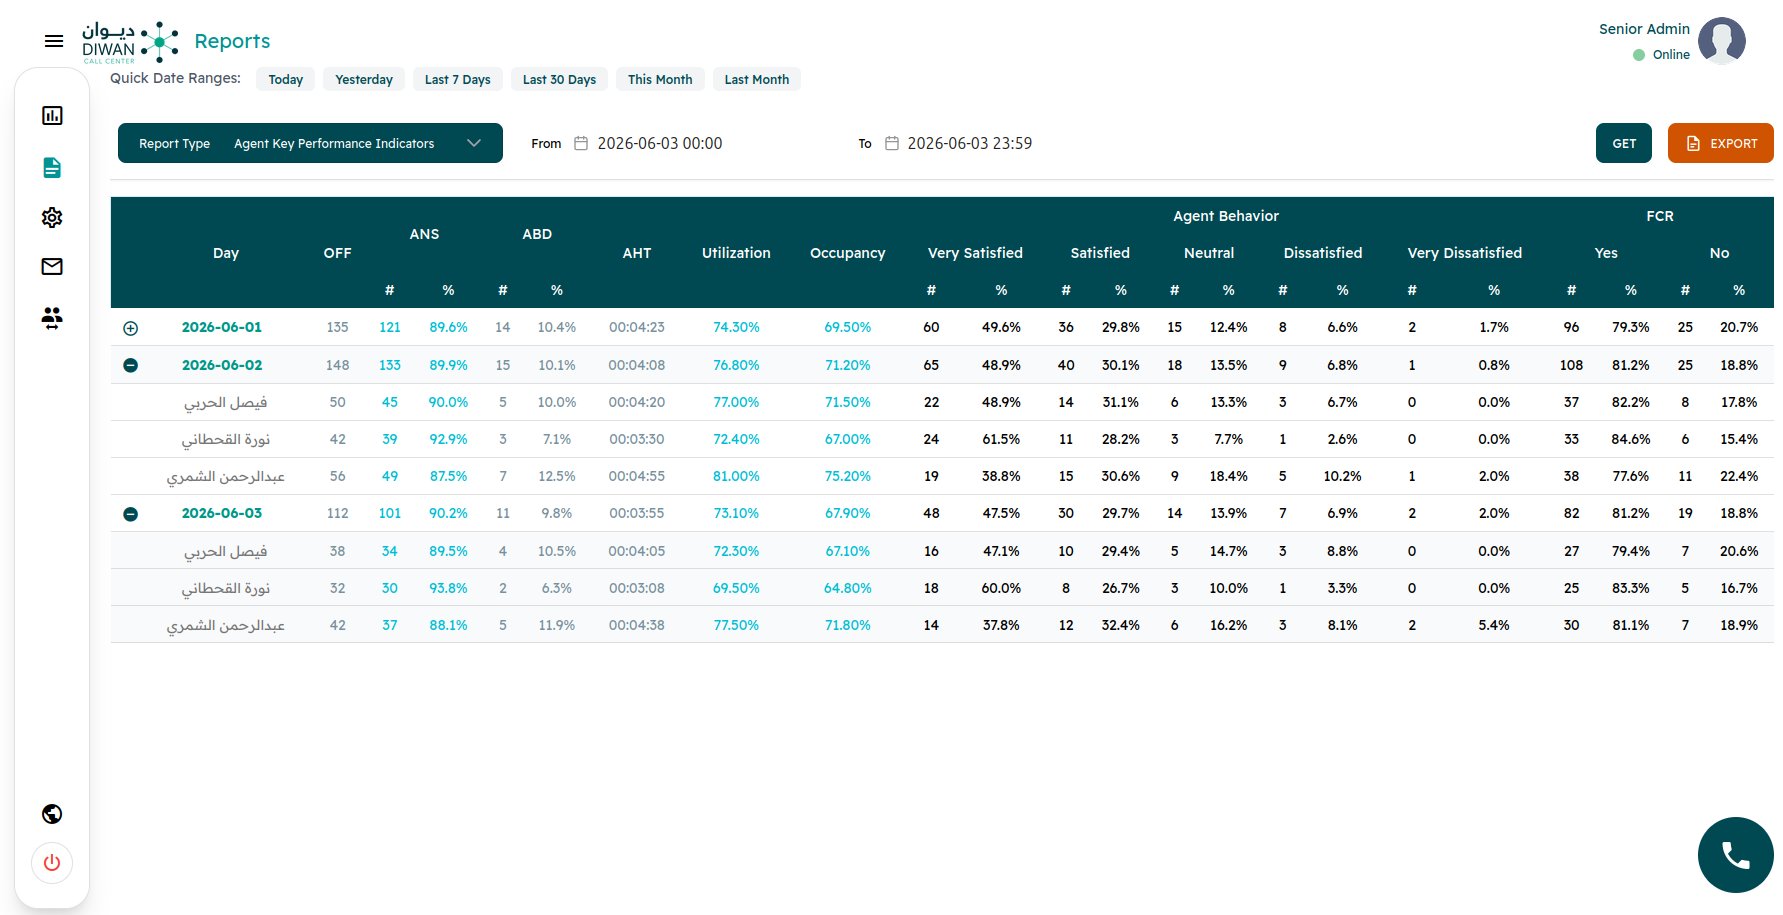Screen dimensions: 1783x915
Task: Click the Utilization column header
Action: point(736,253)
